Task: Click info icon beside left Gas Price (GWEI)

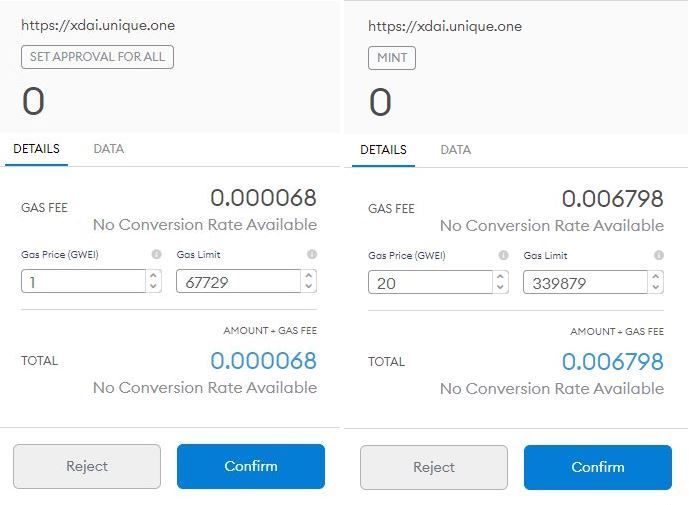Action: [x=156, y=254]
